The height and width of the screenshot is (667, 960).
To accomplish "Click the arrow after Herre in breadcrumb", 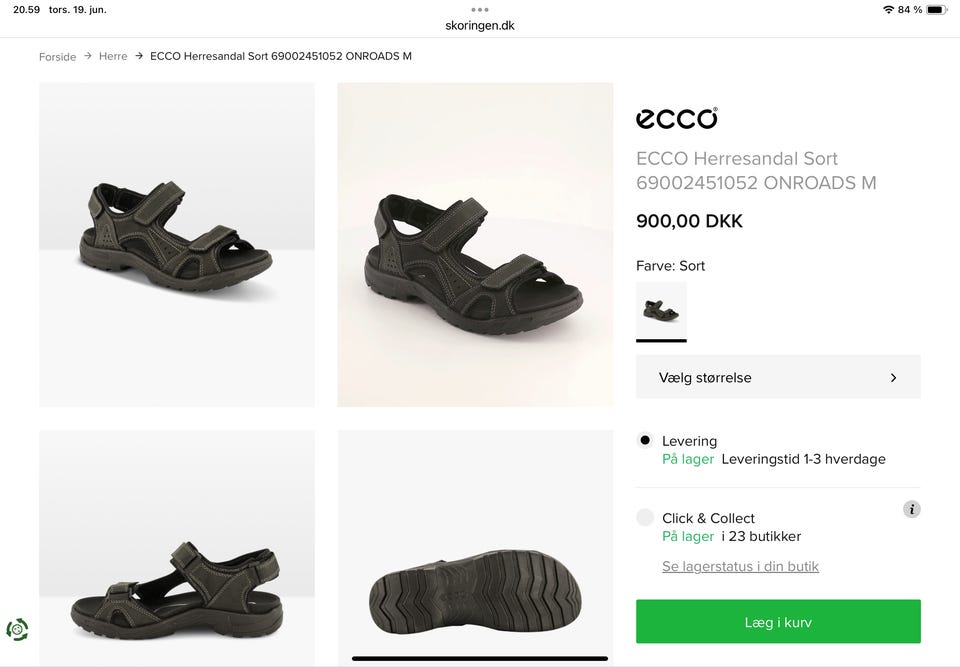I will click(x=139, y=56).
